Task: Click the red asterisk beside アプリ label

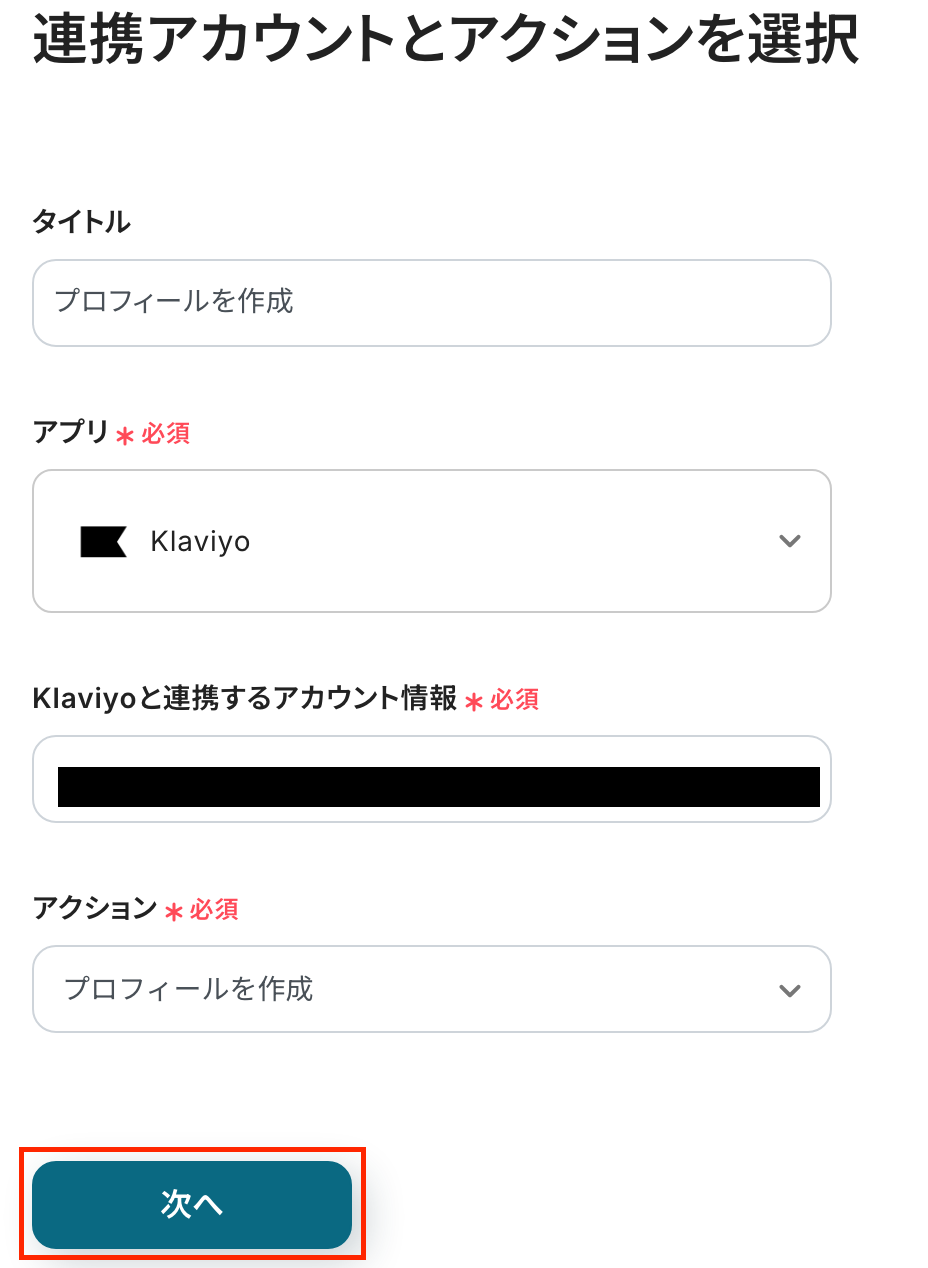Action: click(125, 435)
